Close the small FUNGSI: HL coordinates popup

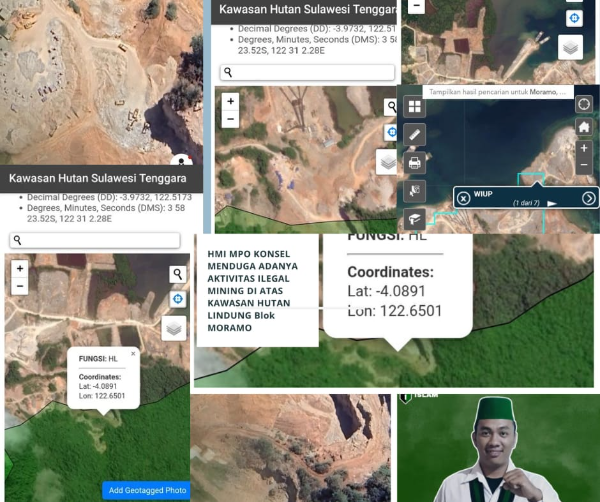pyautogui.click(x=133, y=354)
